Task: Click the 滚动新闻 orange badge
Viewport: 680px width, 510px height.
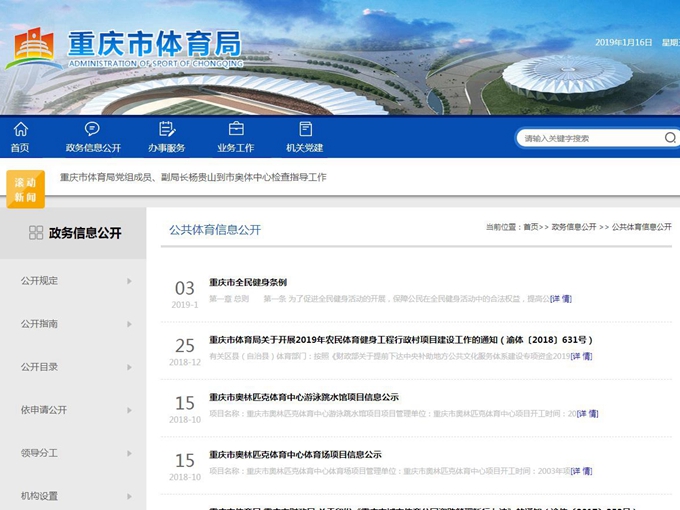Action: pyautogui.click(x=25, y=189)
